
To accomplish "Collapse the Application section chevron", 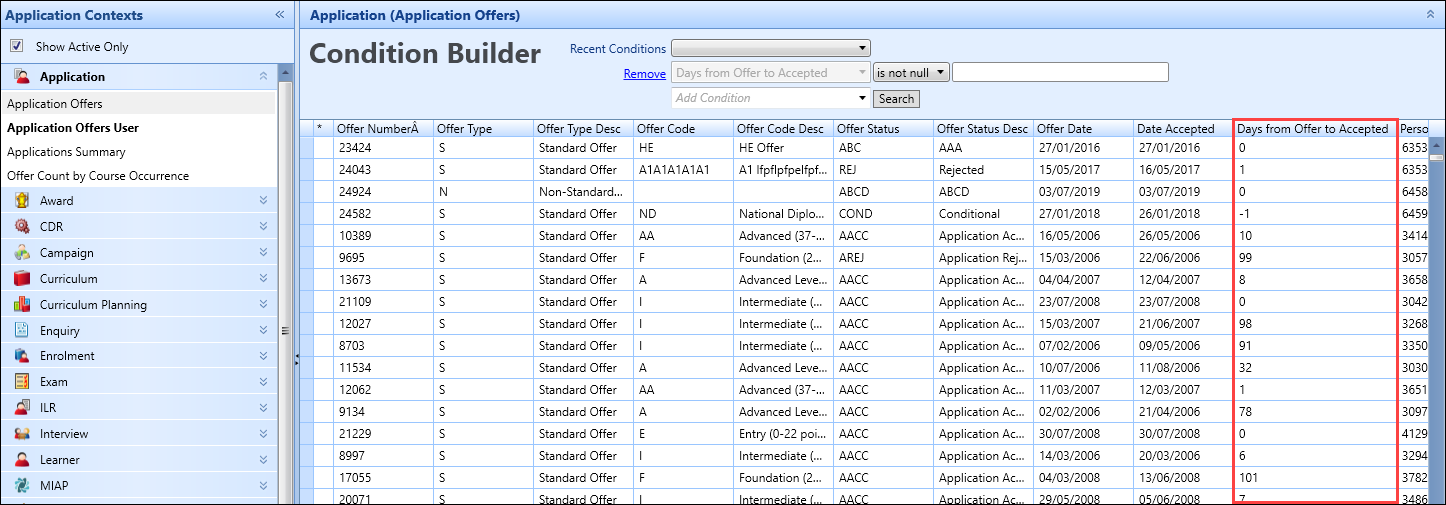I will (x=263, y=77).
